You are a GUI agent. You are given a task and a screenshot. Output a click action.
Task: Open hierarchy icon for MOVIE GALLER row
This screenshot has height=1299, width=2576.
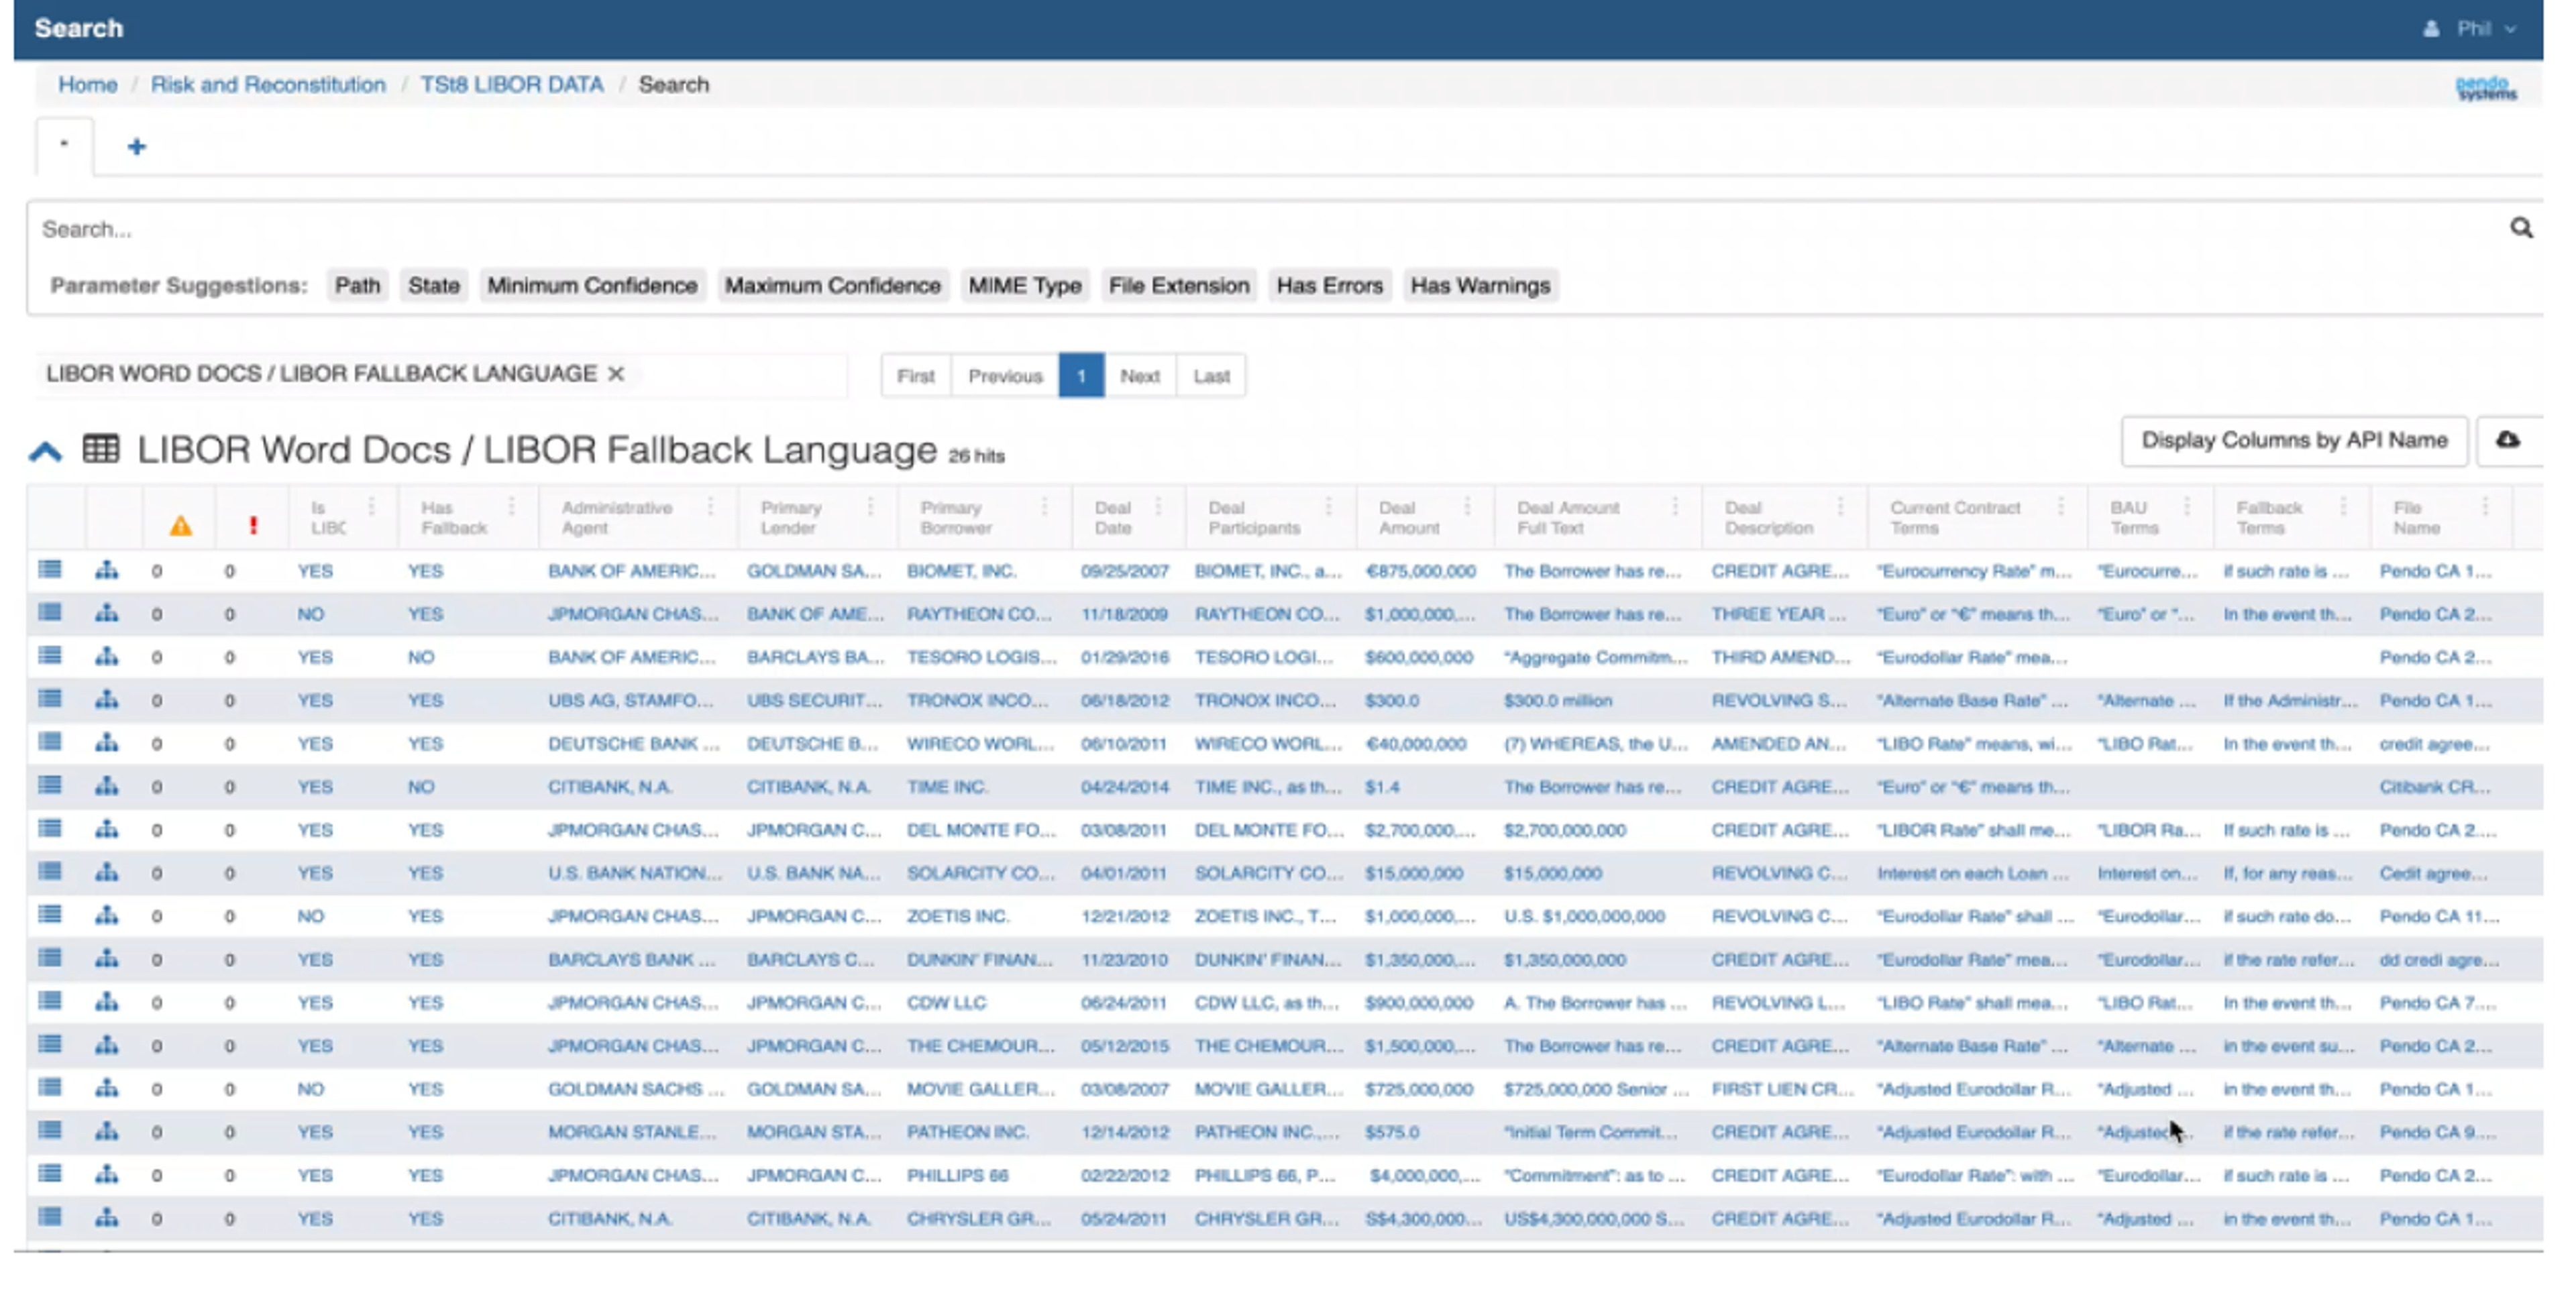[106, 1088]
